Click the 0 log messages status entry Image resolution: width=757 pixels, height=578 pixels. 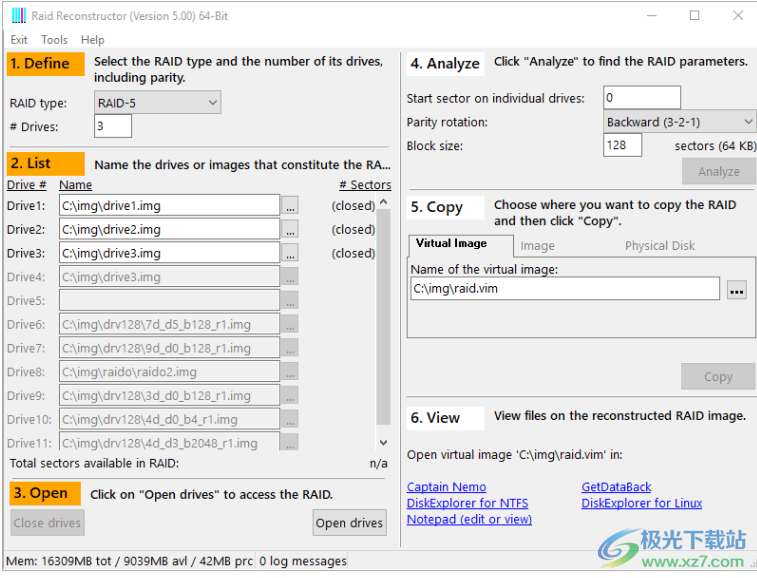pos(303,561)
